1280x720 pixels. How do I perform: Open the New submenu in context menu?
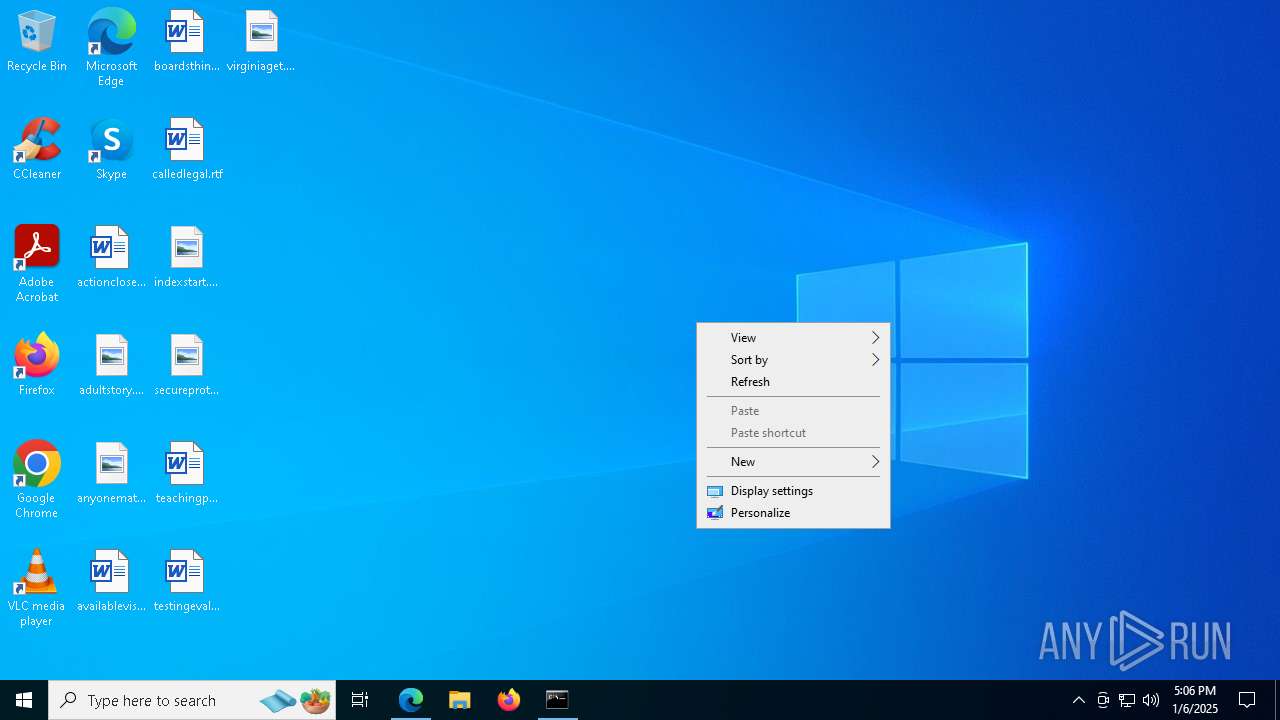tap(793, 462)
